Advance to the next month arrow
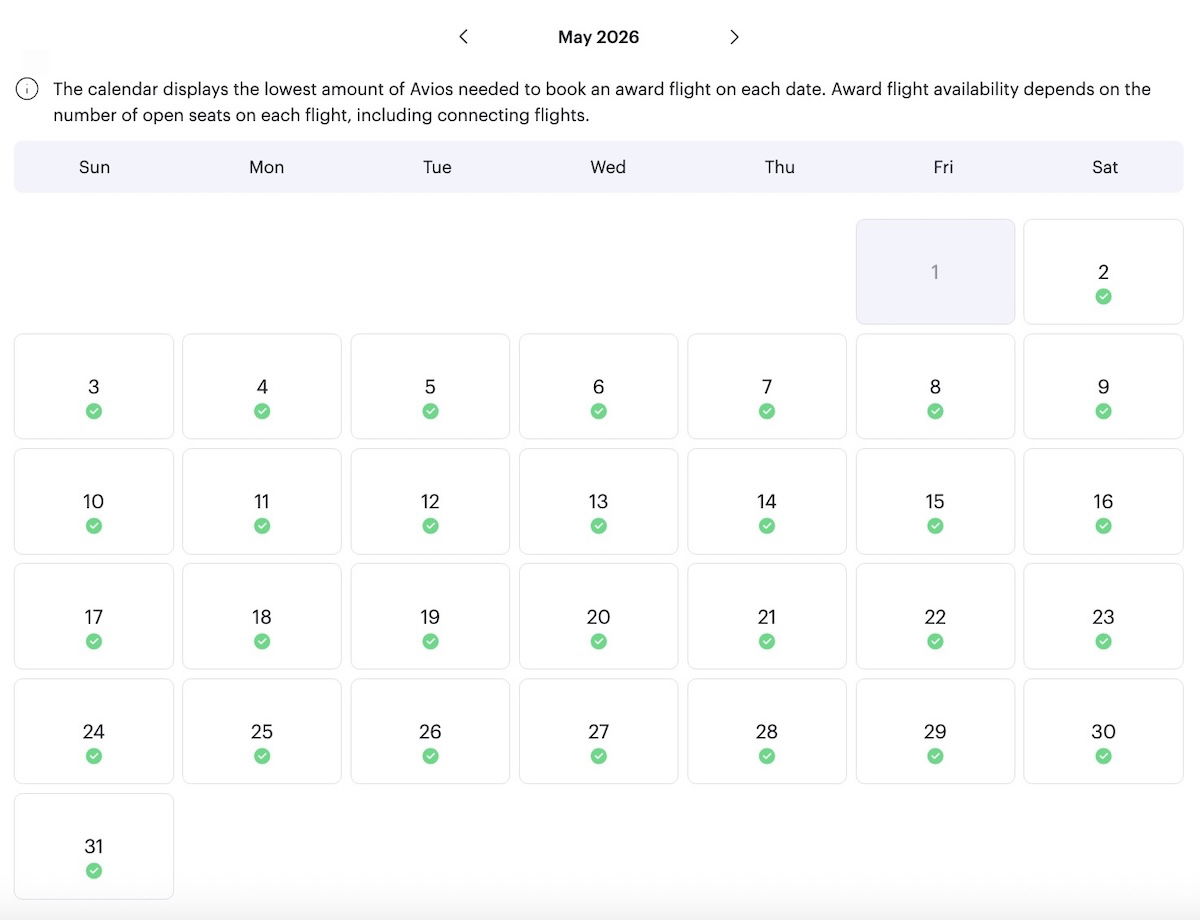The height and width of the screenshot is (920, 1200). (734, 37)
